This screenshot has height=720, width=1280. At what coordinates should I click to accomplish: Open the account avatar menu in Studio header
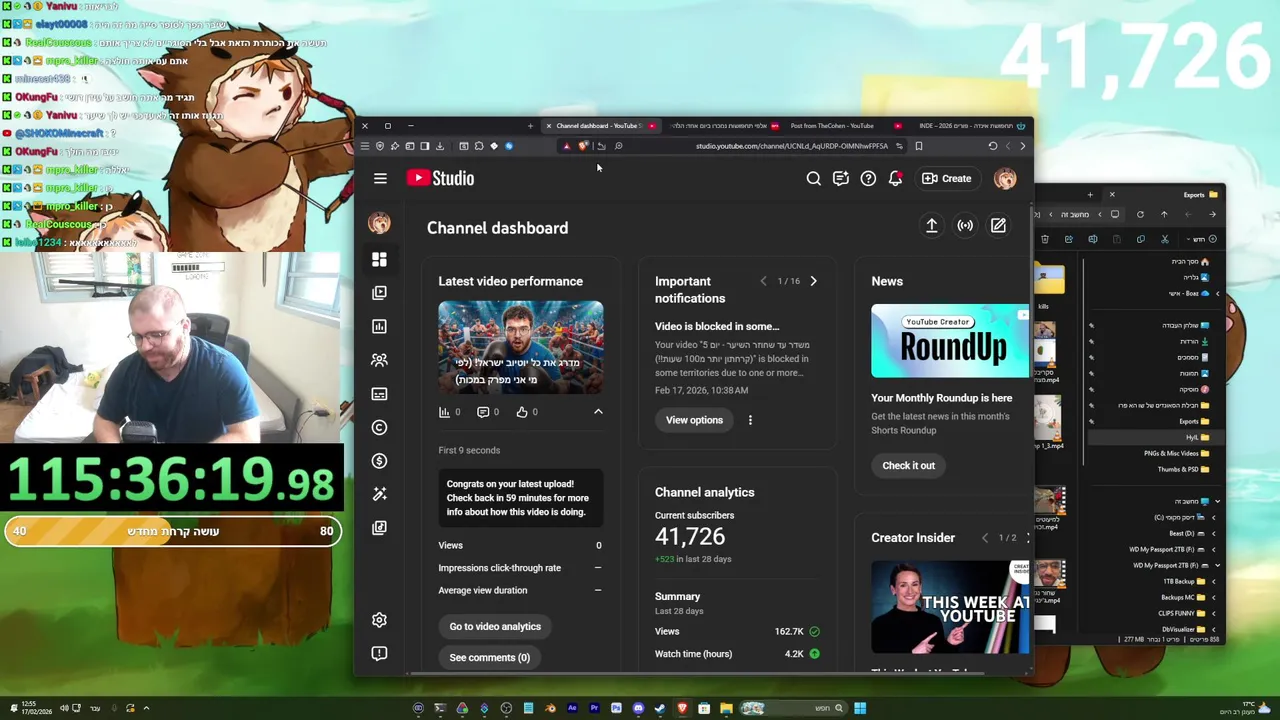click(1005, 179)
